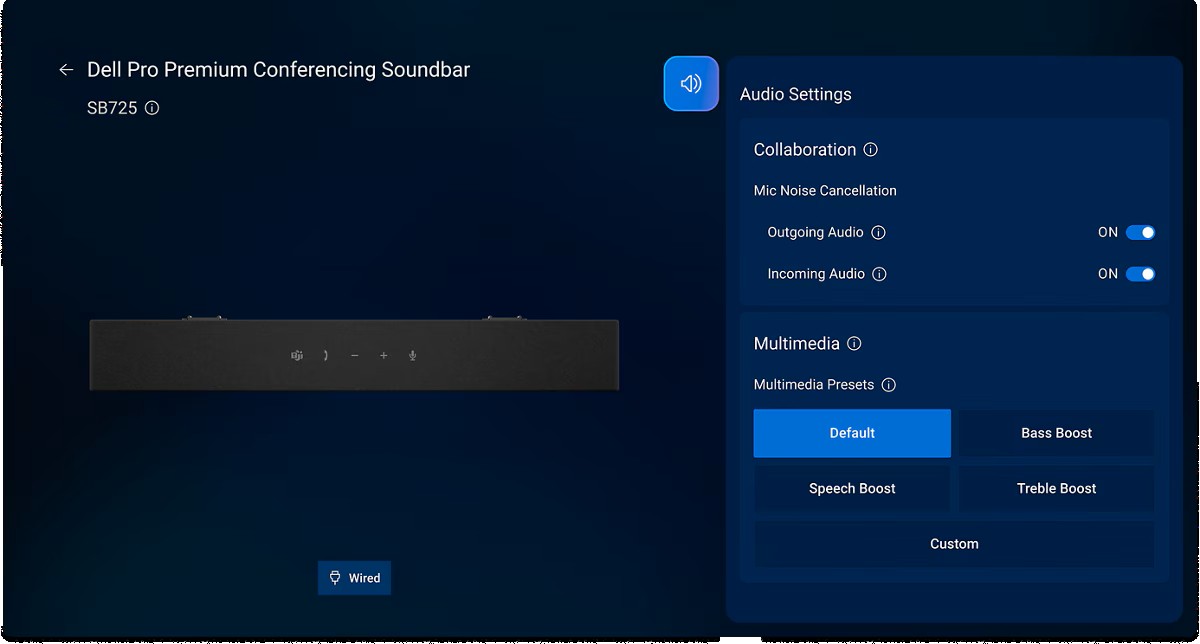Click the Wired connection indicator

(x=354, y=578)
